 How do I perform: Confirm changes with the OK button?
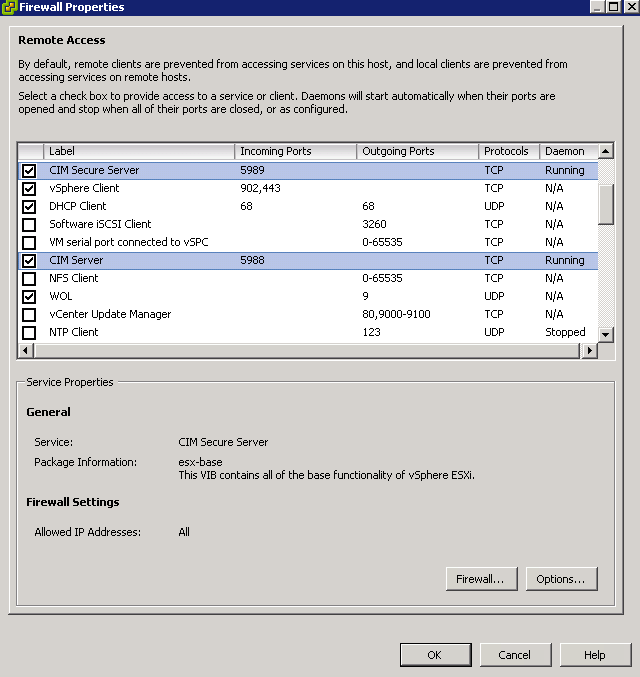(435, 655)
